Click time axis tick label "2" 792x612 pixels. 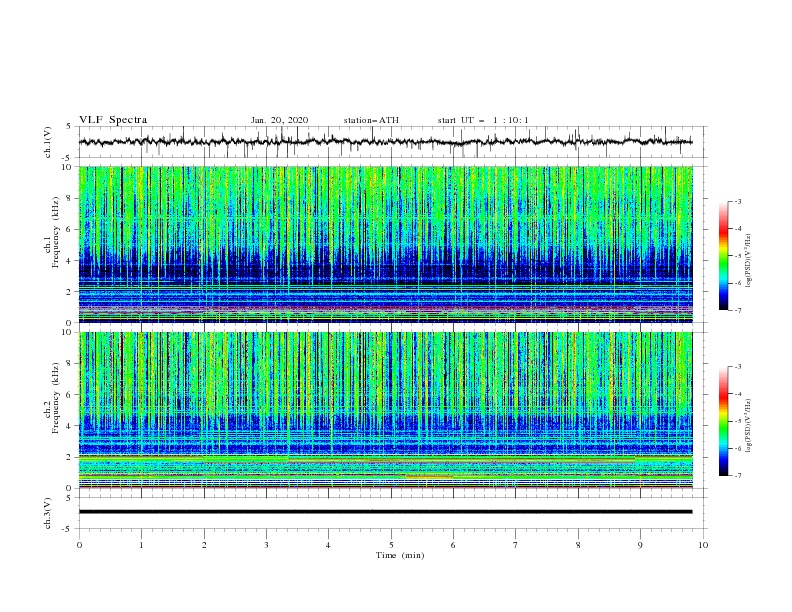(x=204, y=545)
